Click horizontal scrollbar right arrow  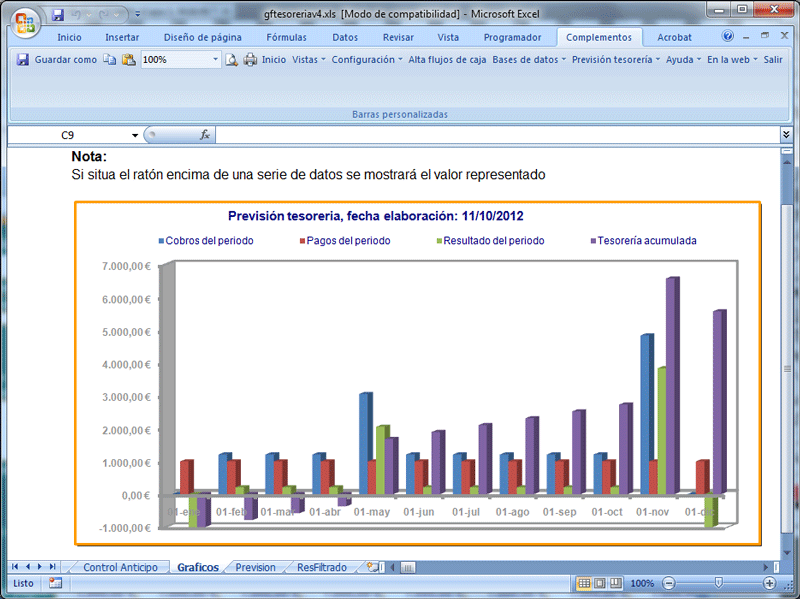[x=765, y=567]
